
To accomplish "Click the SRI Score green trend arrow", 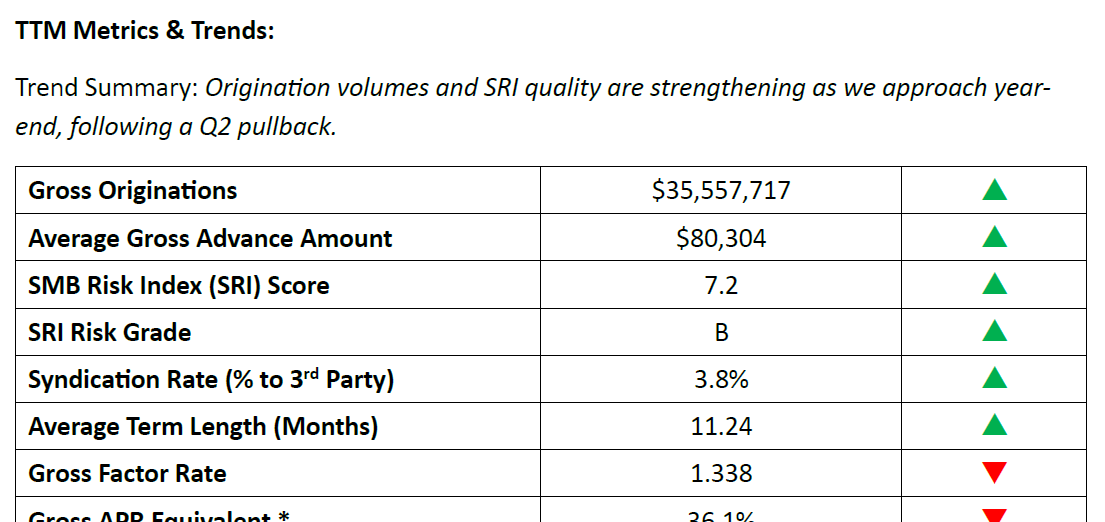I will coord(994,285).
